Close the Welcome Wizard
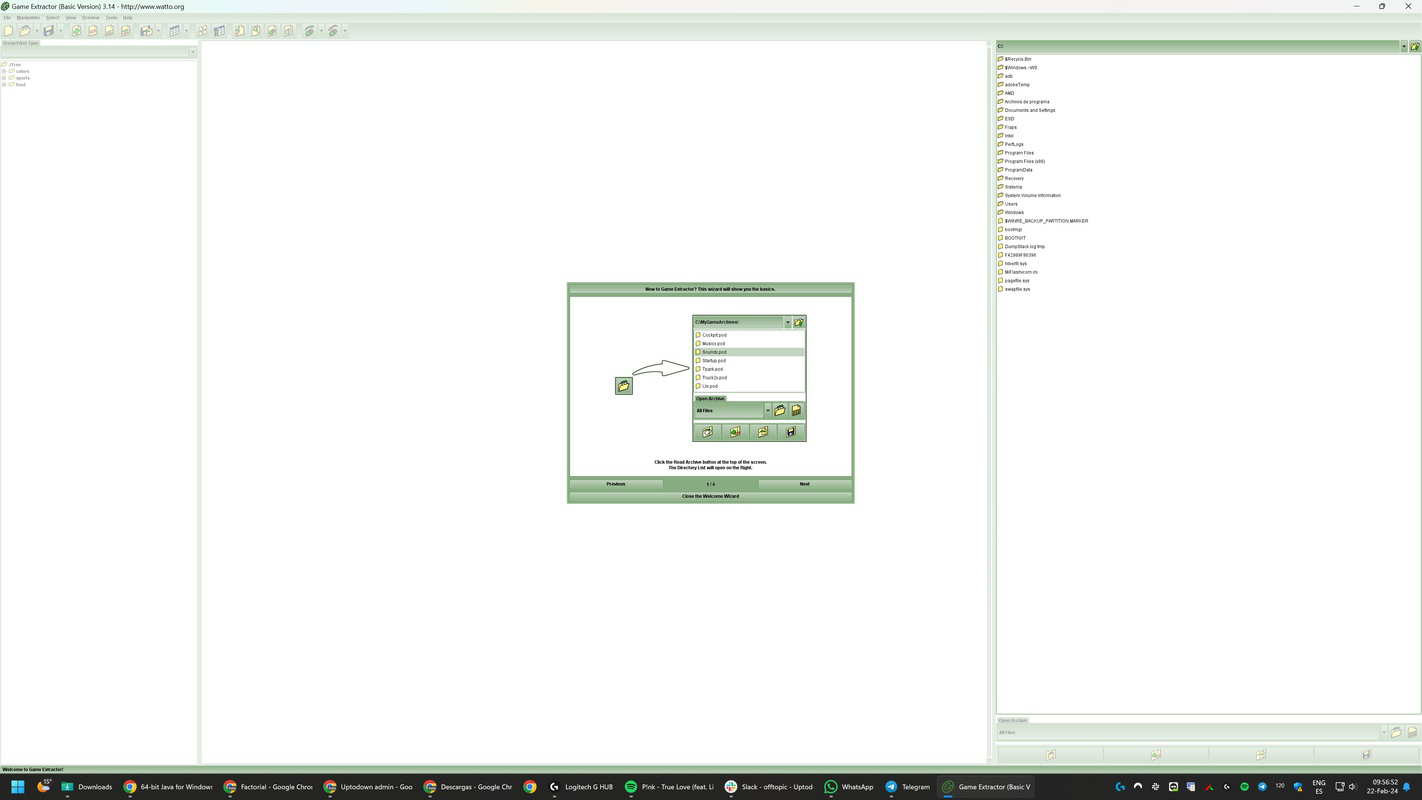The height and width of the screenshot is (800, 1422). pos(711,496)
